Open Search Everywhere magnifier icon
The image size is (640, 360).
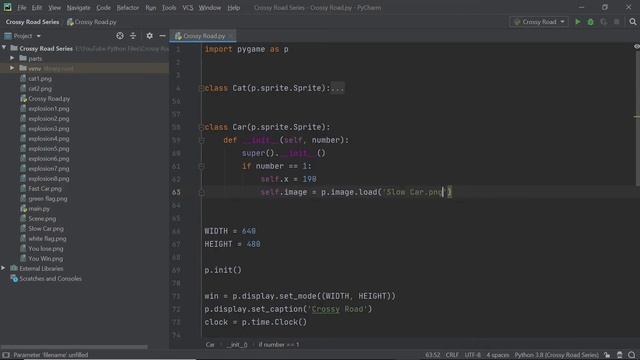point(633,22)
